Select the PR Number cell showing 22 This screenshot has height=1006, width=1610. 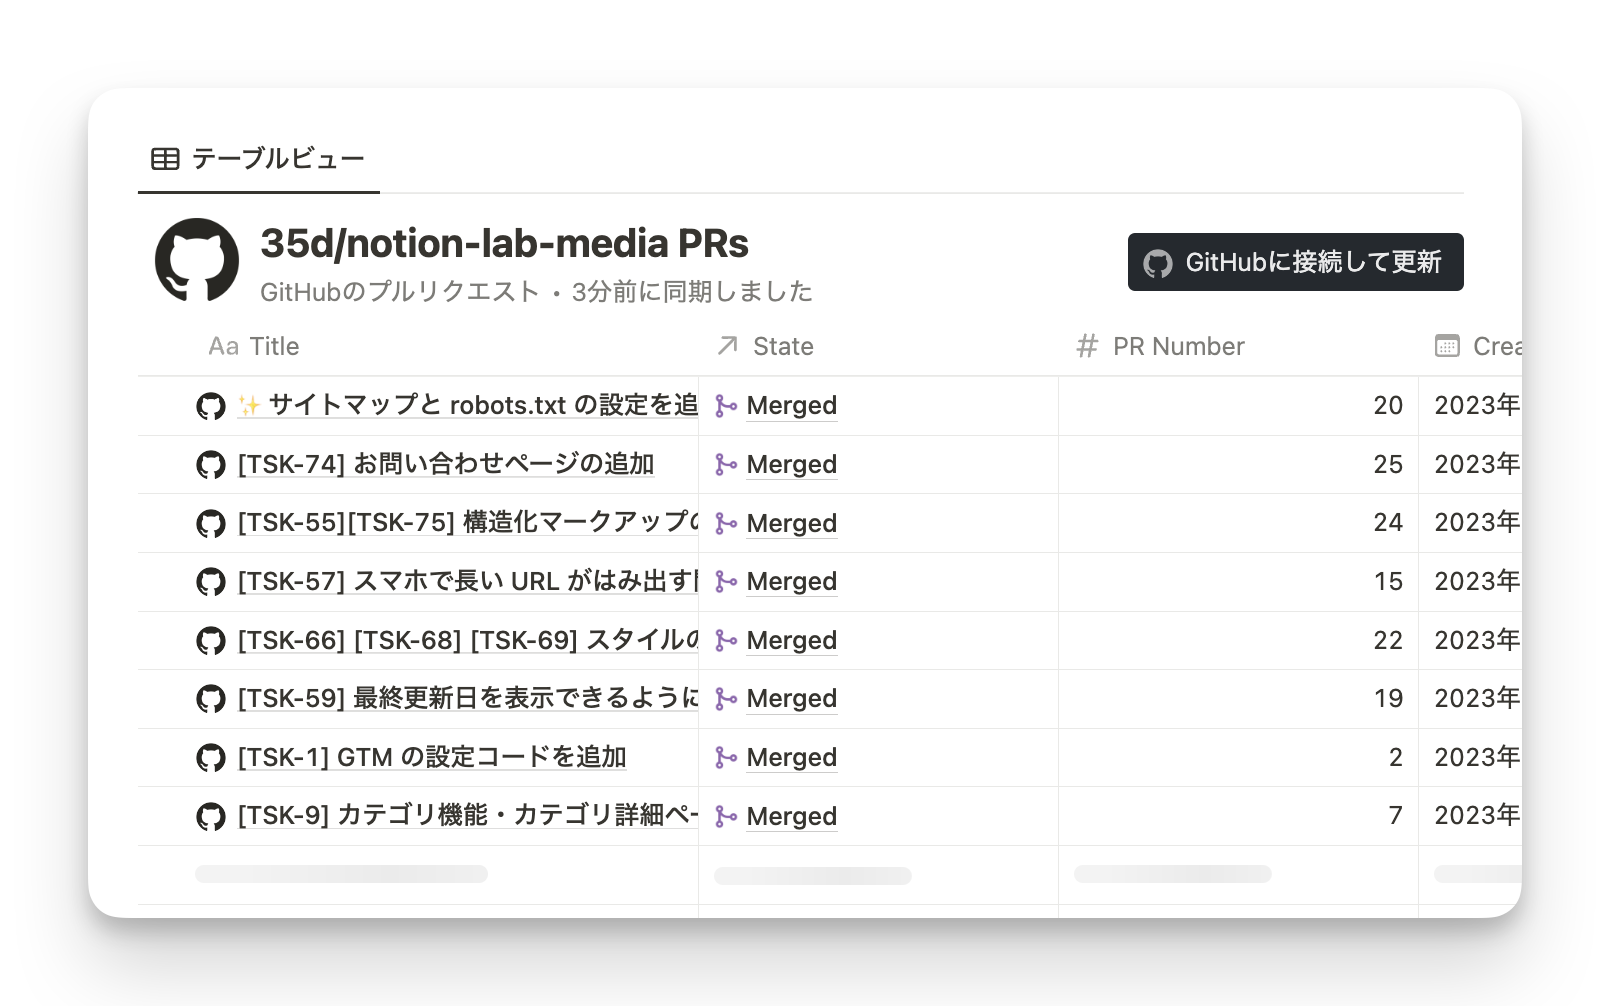1238,641
